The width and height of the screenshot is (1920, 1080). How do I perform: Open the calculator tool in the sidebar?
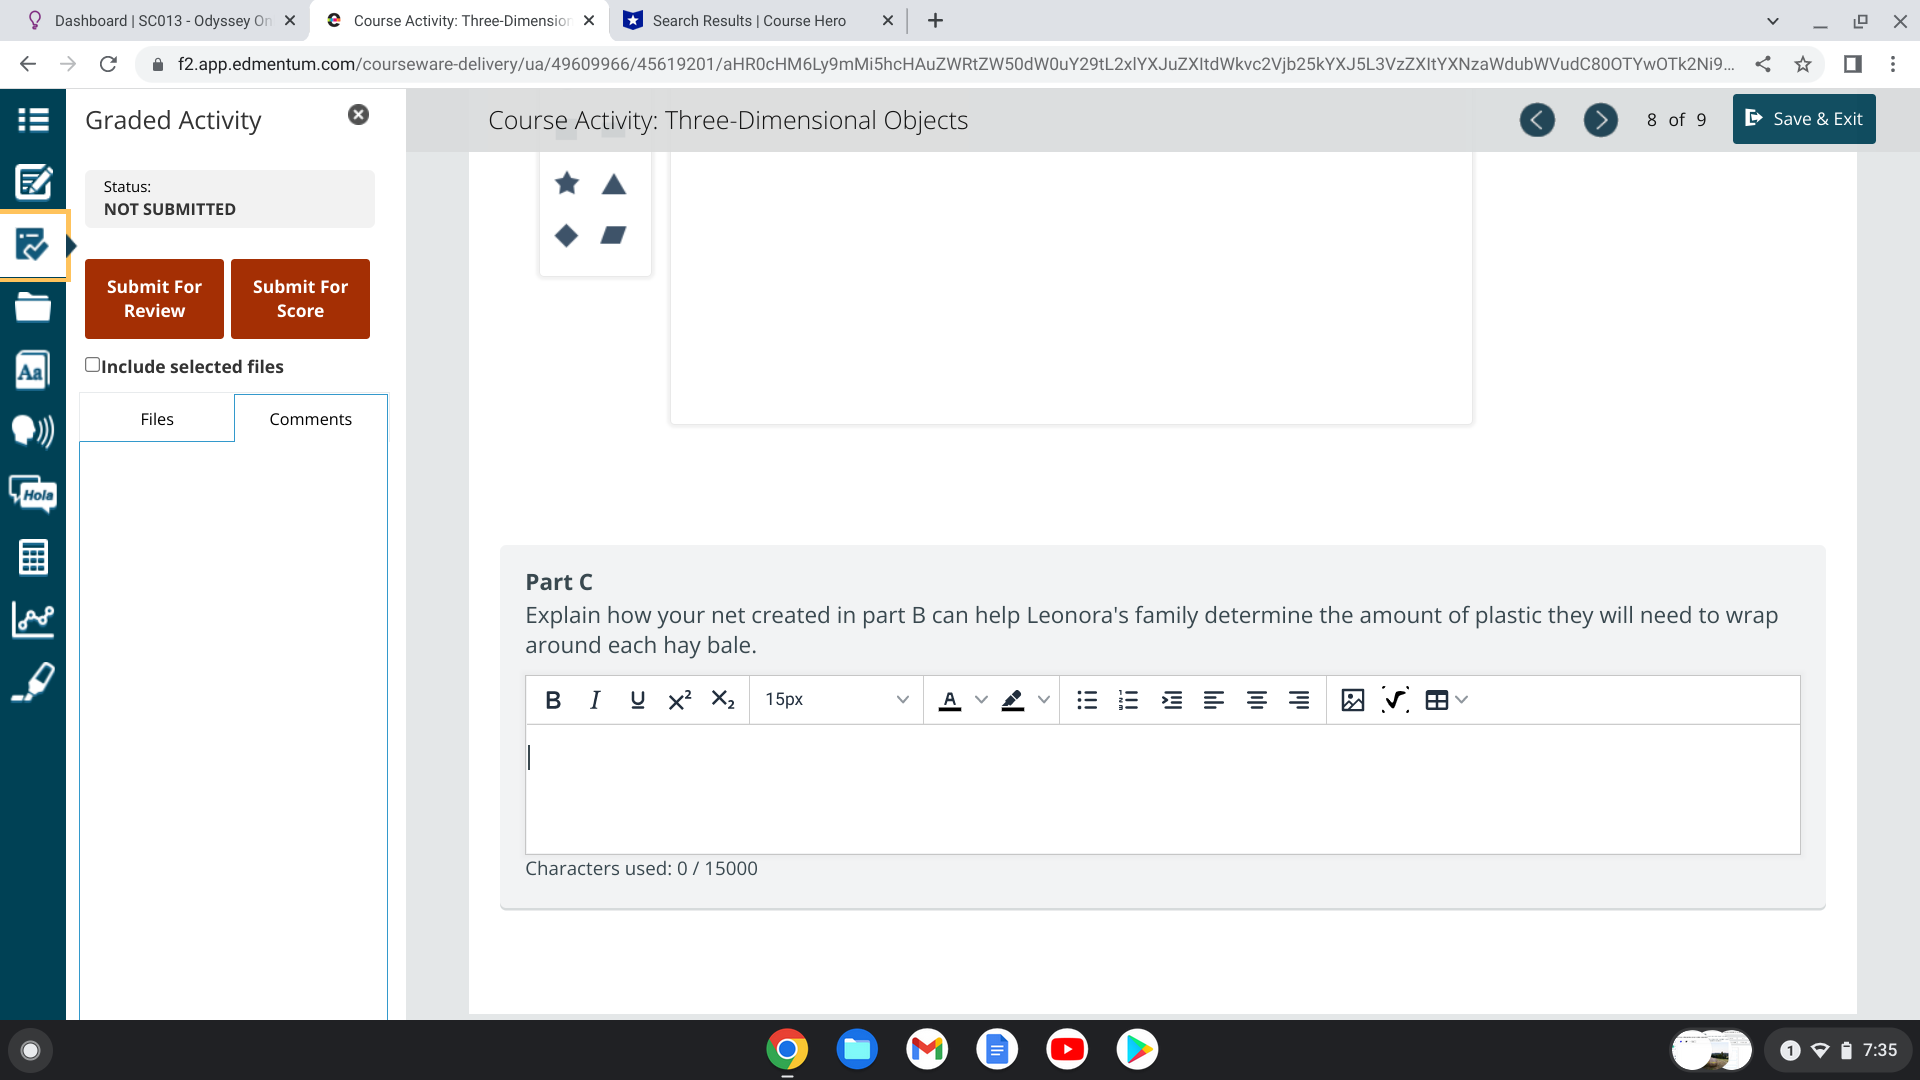33,557
